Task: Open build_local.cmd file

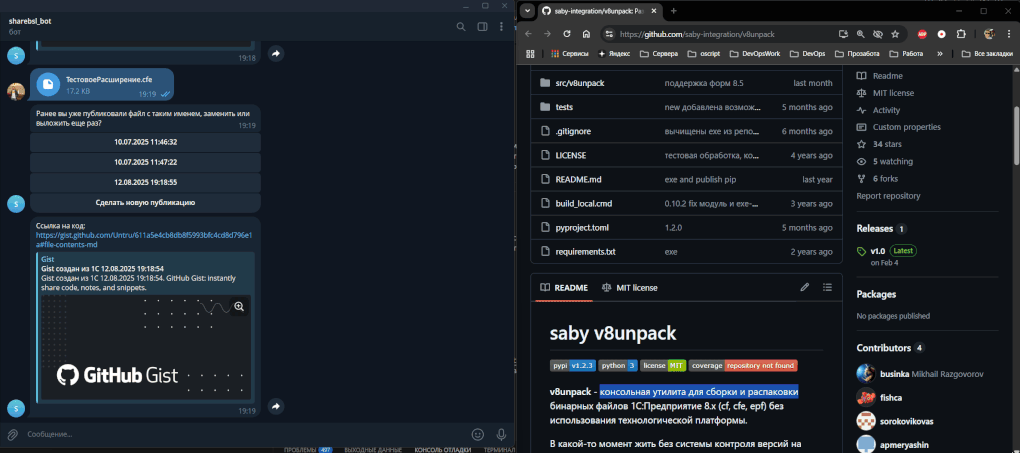Action: [x=584, y=204]
